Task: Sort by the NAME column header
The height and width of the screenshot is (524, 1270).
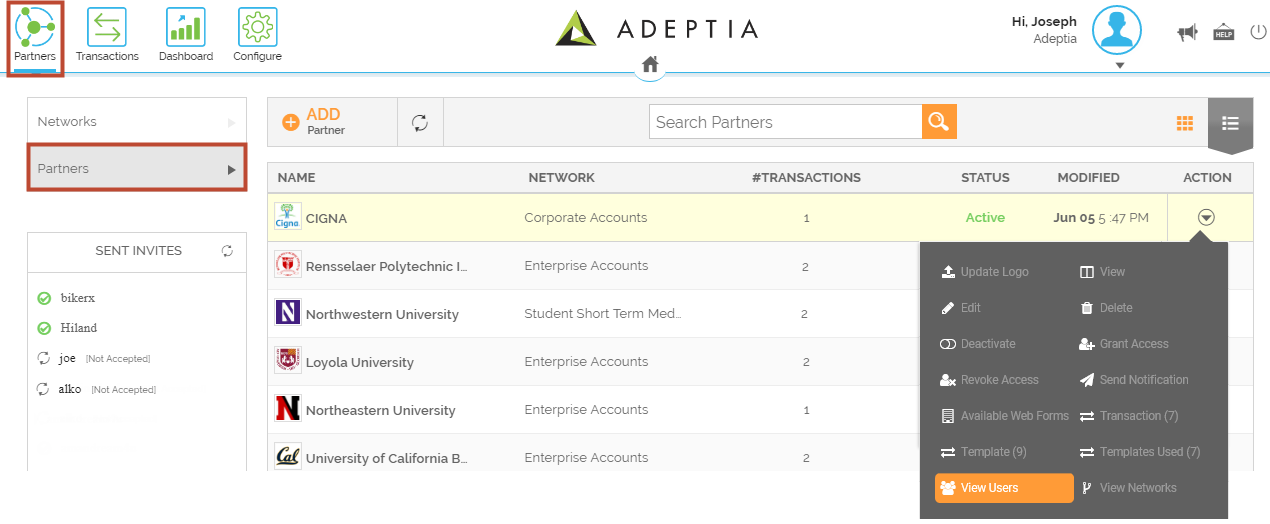Action: click(x=296, y=177)
